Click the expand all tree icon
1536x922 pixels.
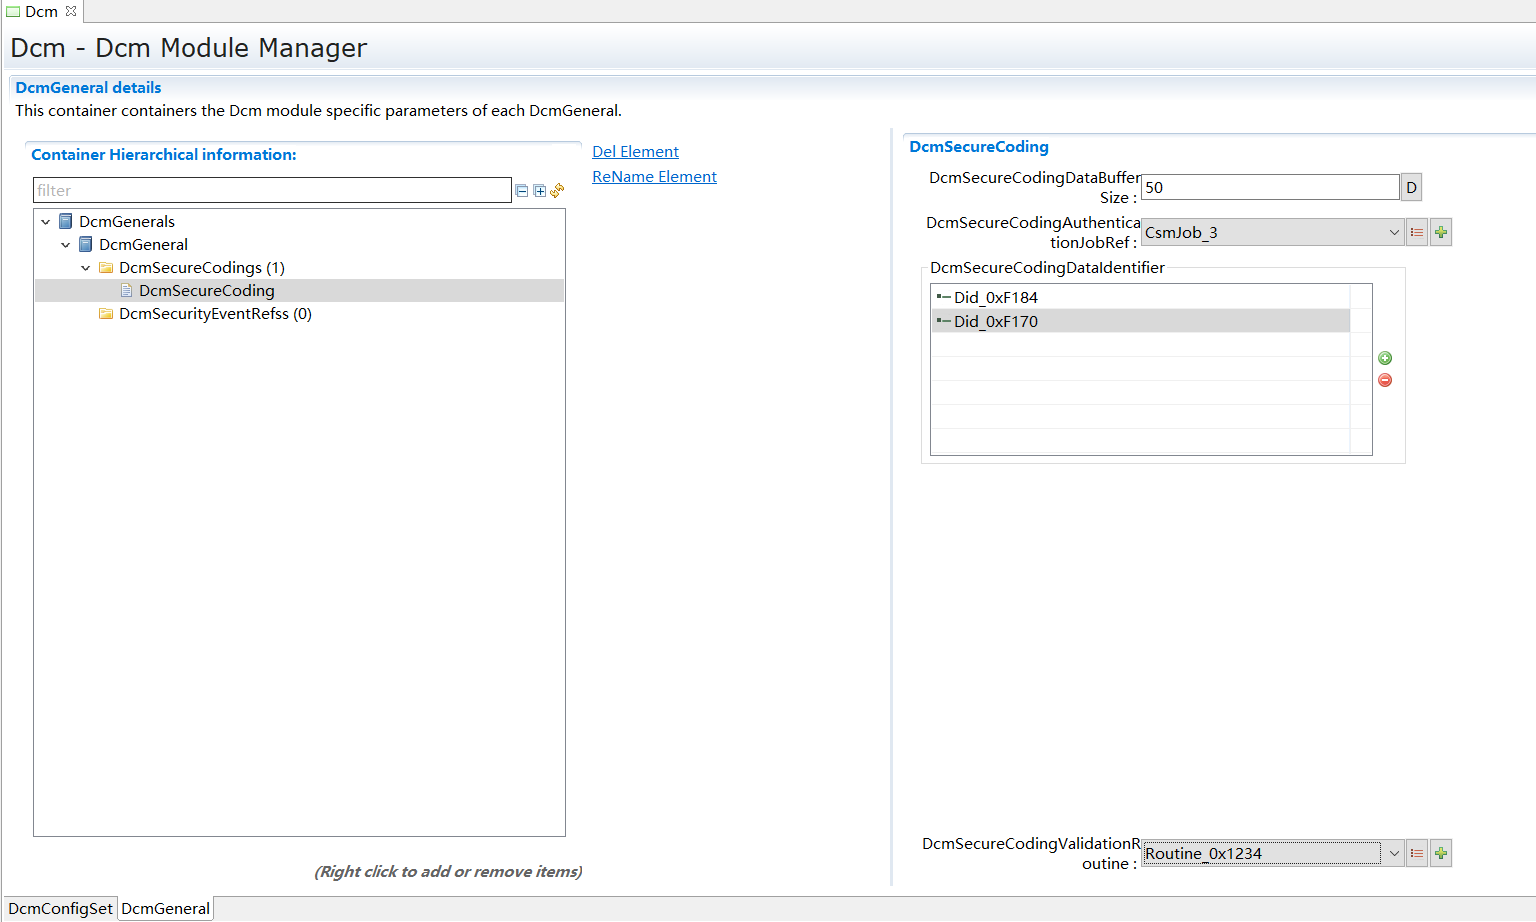540,191
